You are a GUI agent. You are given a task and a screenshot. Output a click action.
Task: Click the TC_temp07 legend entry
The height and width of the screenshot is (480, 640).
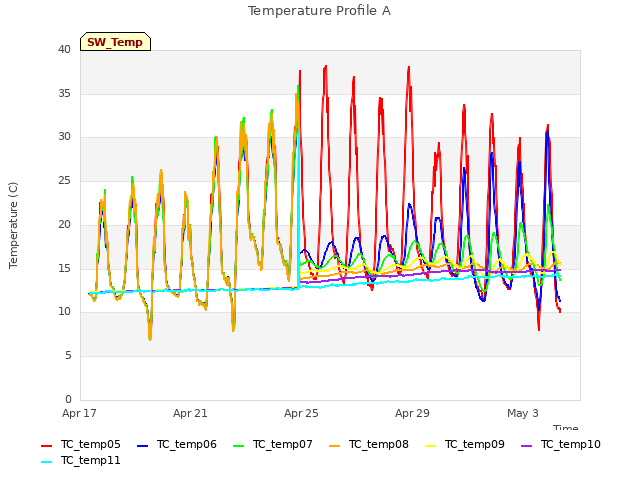click(x=273, y=444)
